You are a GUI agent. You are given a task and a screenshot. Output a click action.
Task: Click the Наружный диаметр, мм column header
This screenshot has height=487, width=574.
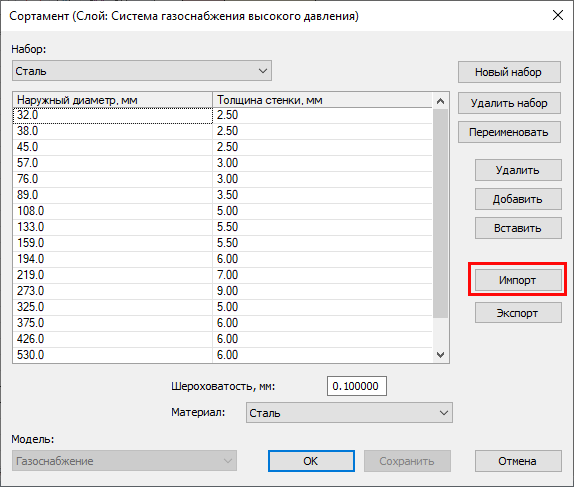click(113, 100)
